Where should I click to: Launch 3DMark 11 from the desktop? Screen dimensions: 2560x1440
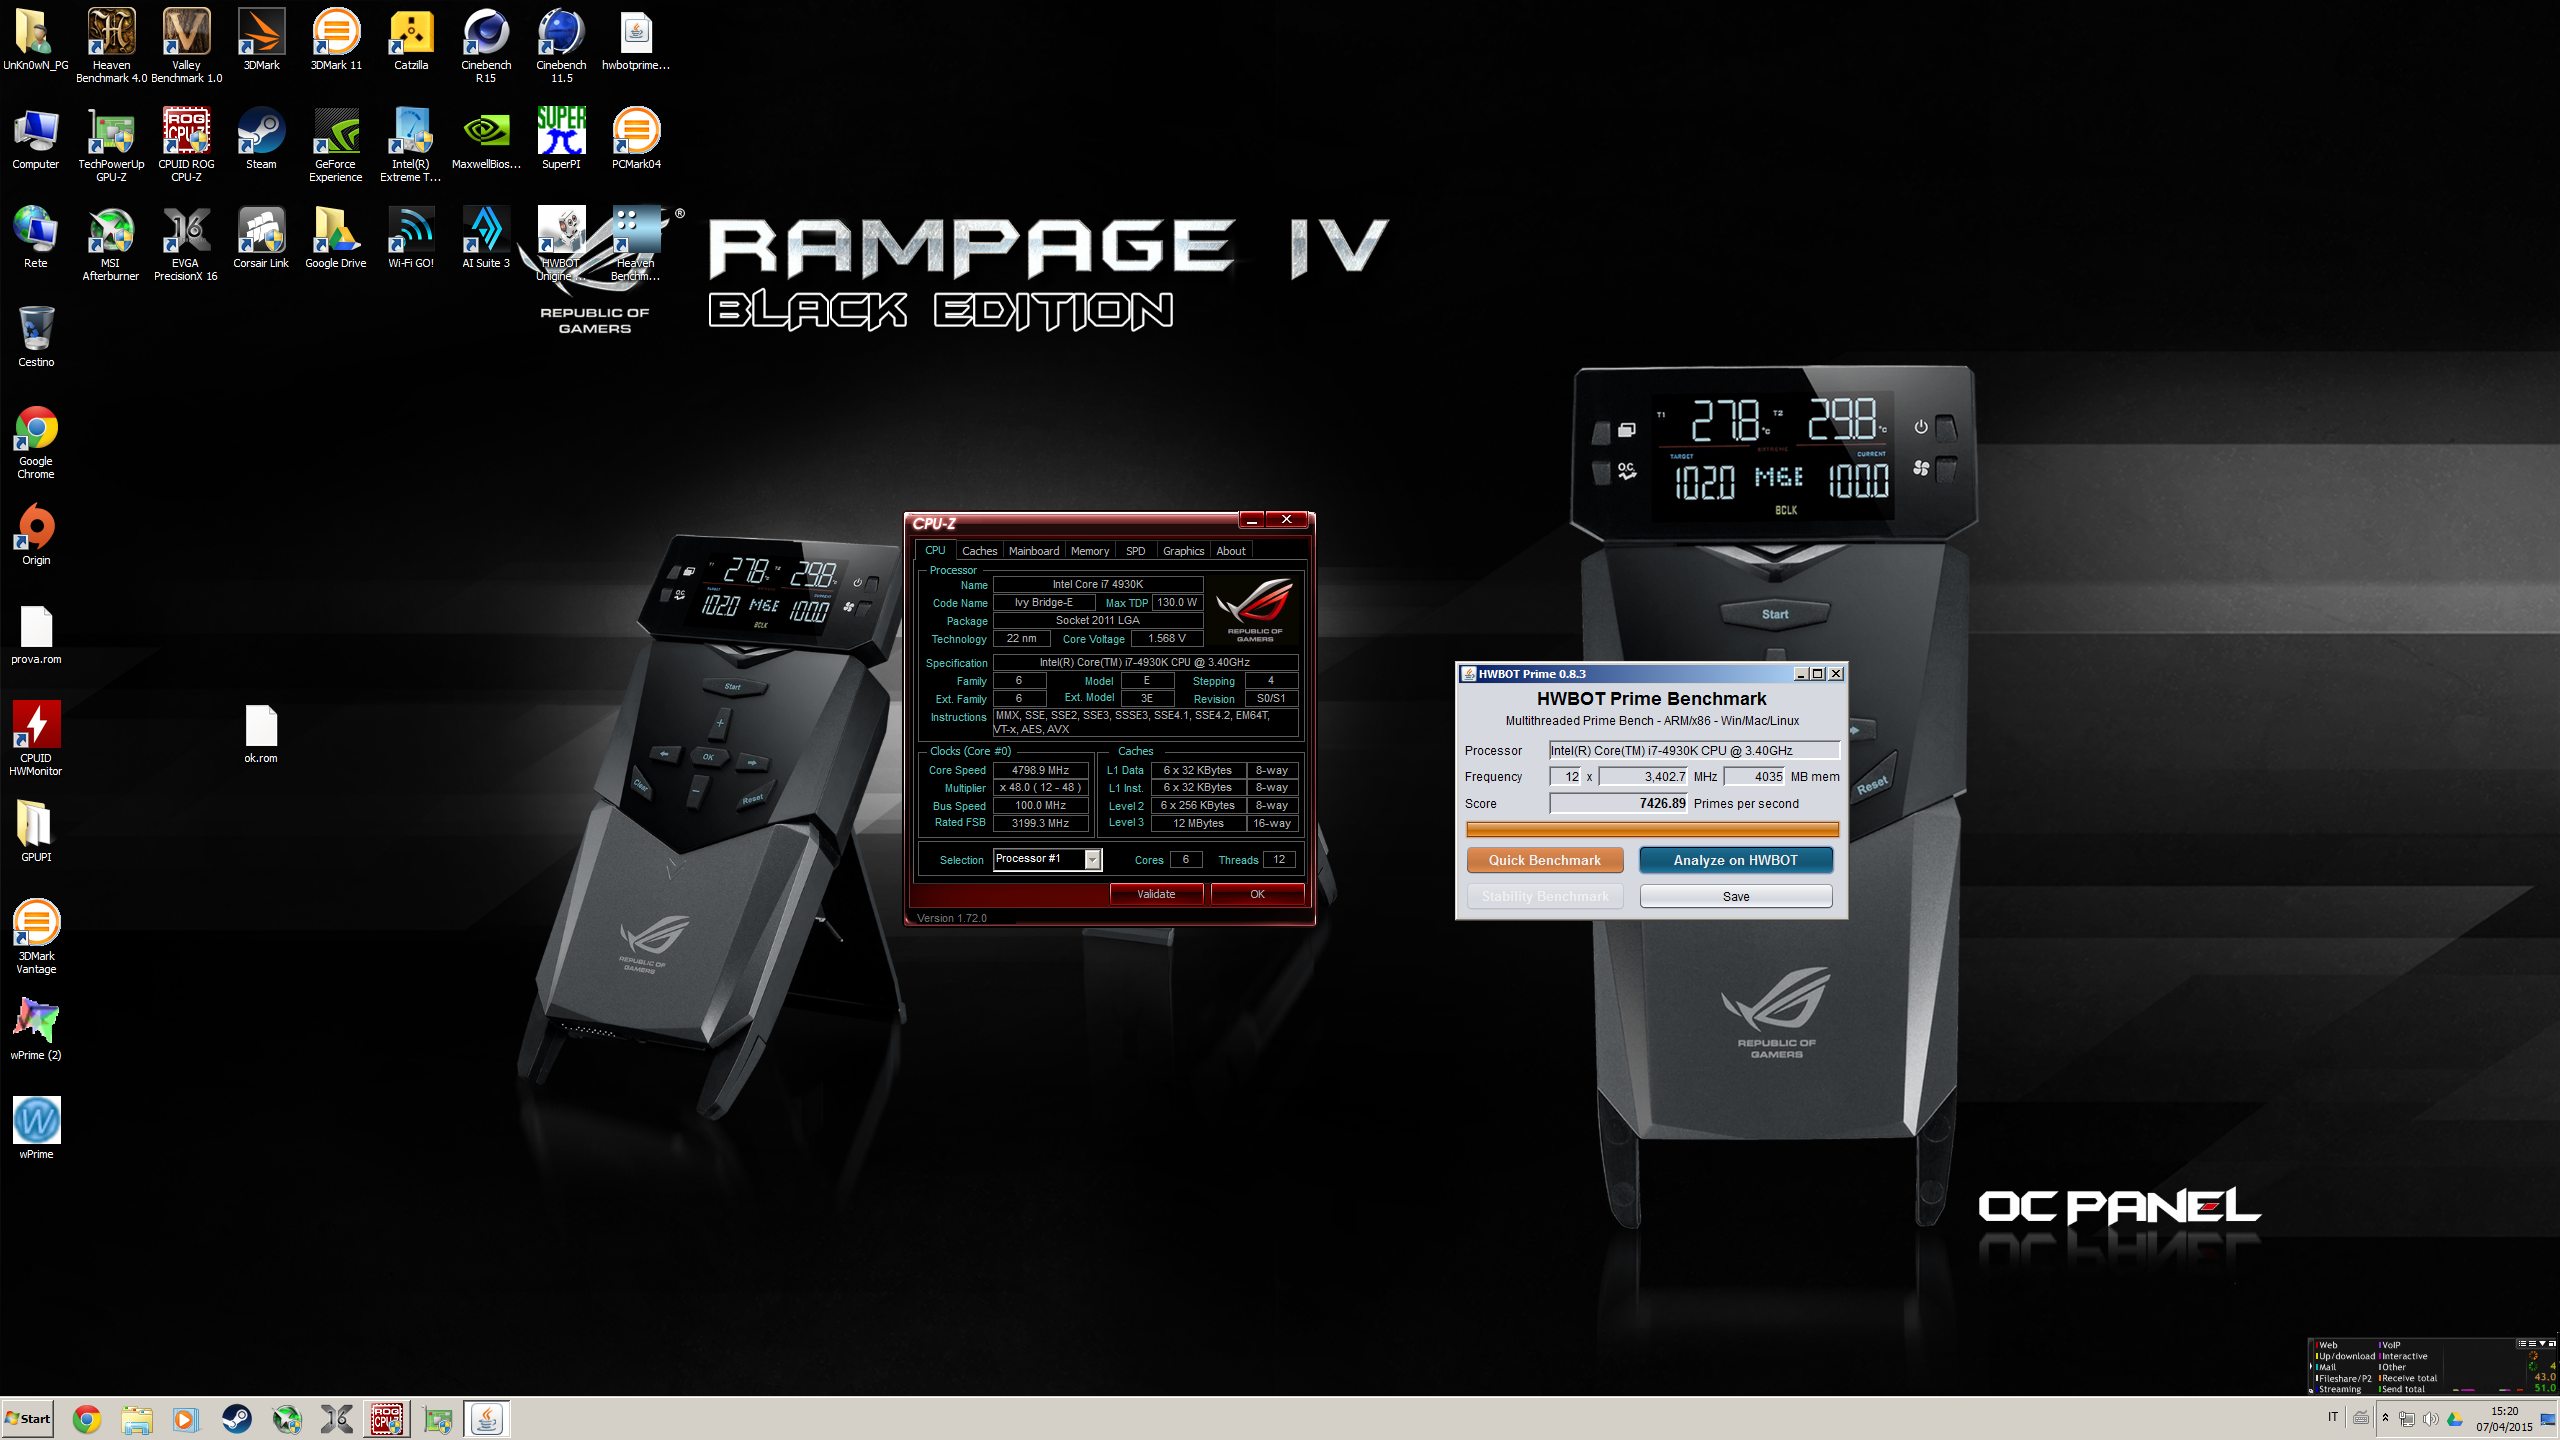[336, 40]
